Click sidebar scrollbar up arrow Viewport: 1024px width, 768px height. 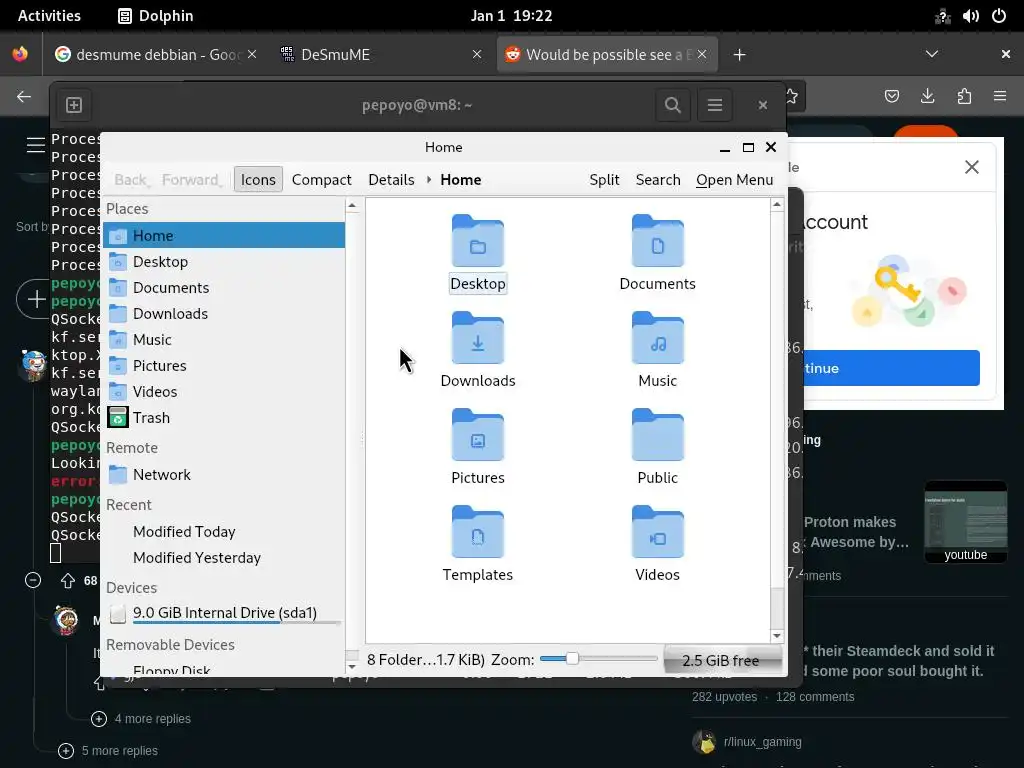[x=352, y=205]
